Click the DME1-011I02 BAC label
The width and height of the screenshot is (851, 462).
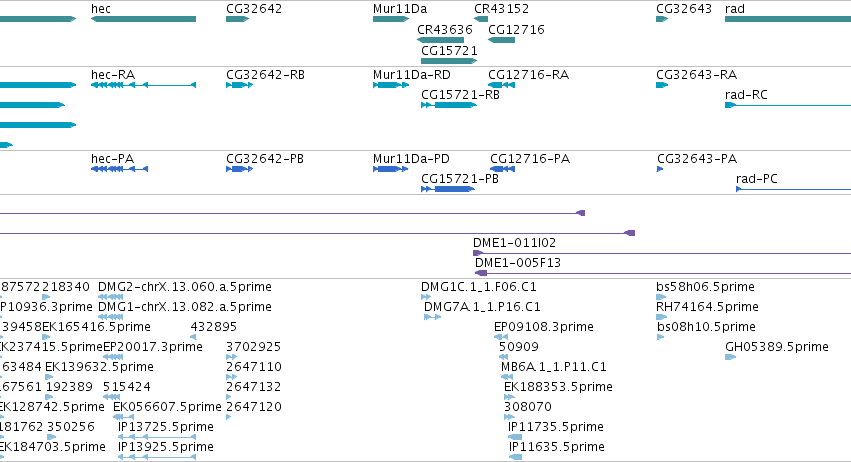click(x=515, y=243)
